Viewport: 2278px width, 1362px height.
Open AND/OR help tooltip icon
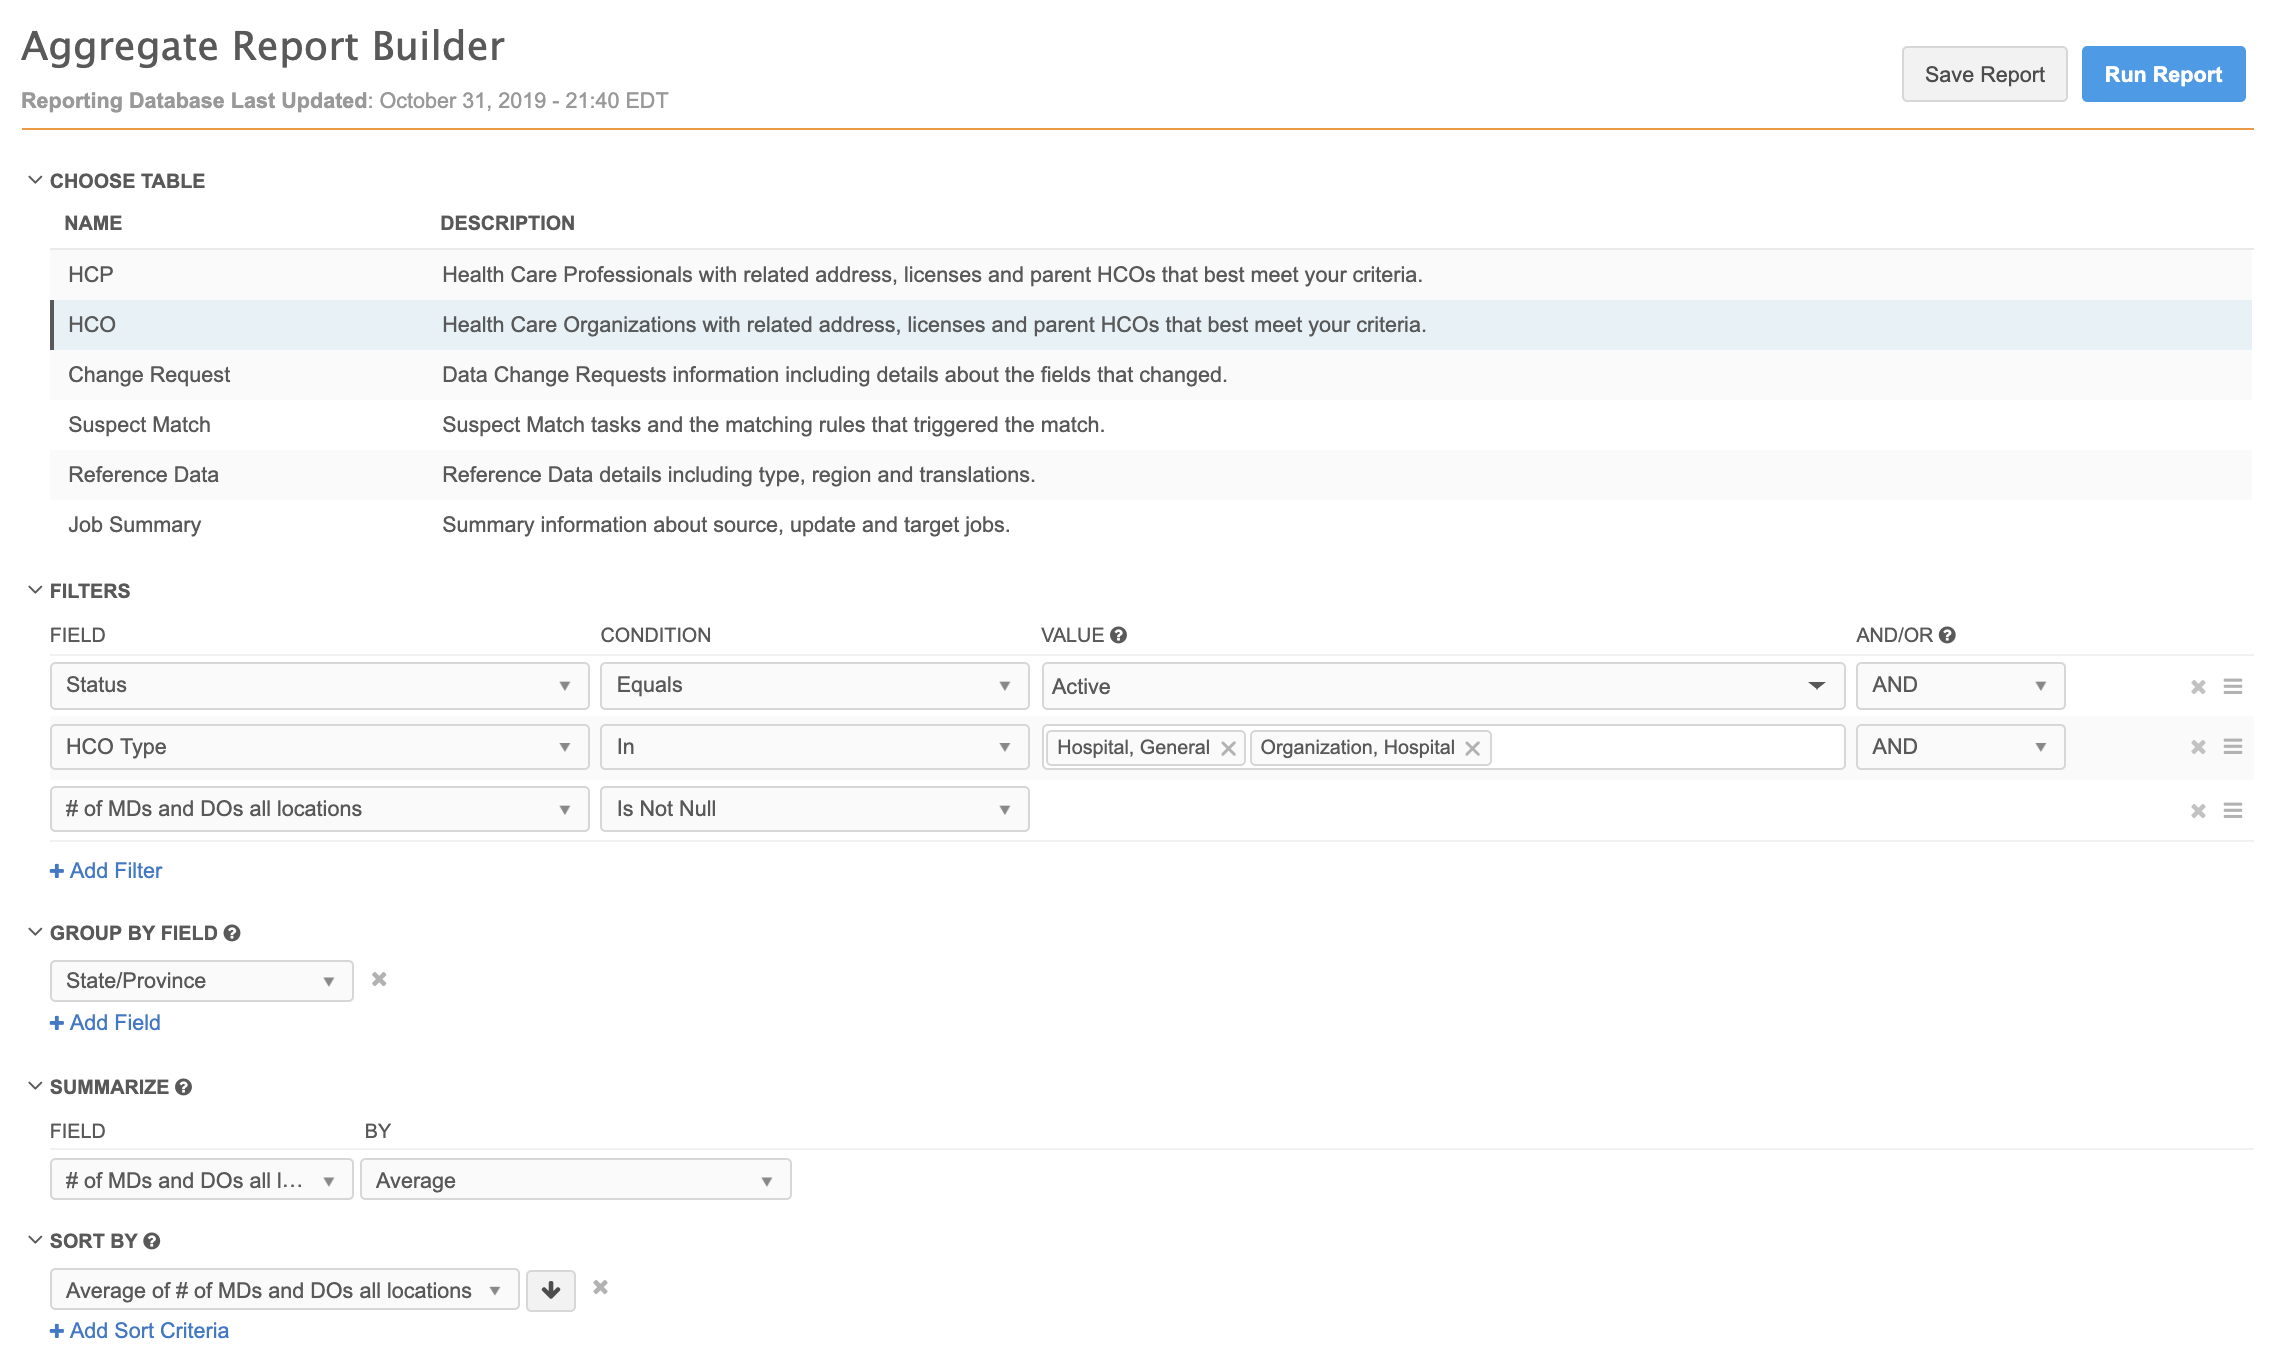point(1947,635)
